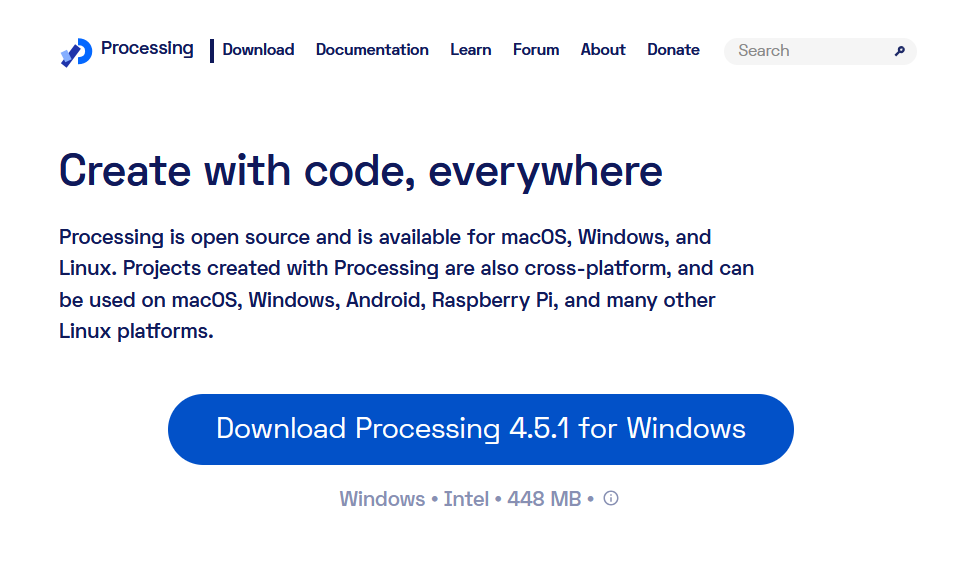Screen dimensions: 962x575
Task: Open the Download nav page
Action: coord(258,50)
